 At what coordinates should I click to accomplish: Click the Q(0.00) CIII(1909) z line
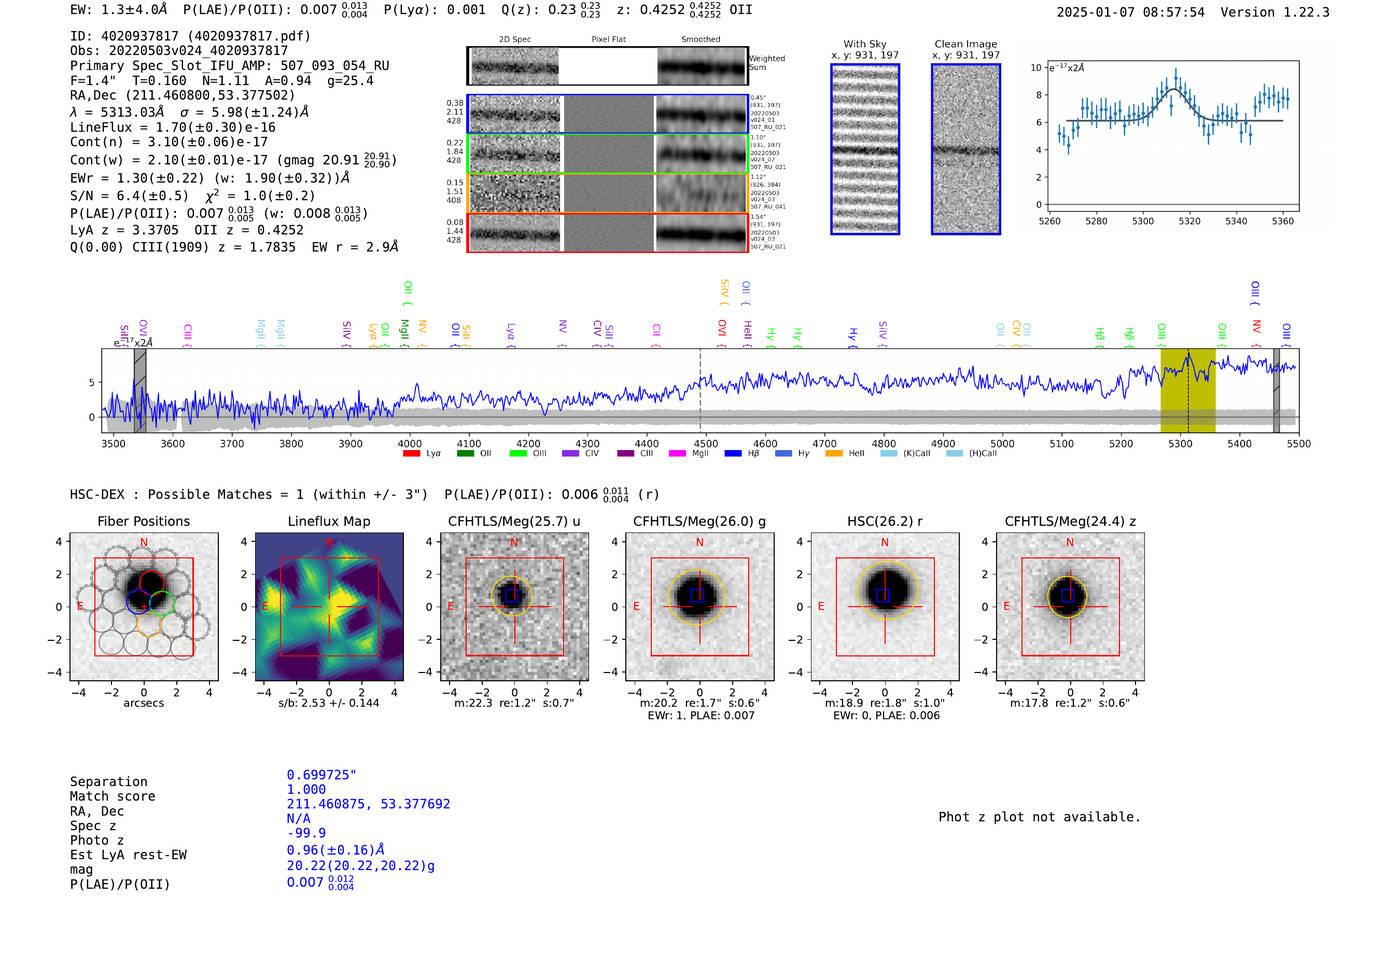click(x=234, y=247)
